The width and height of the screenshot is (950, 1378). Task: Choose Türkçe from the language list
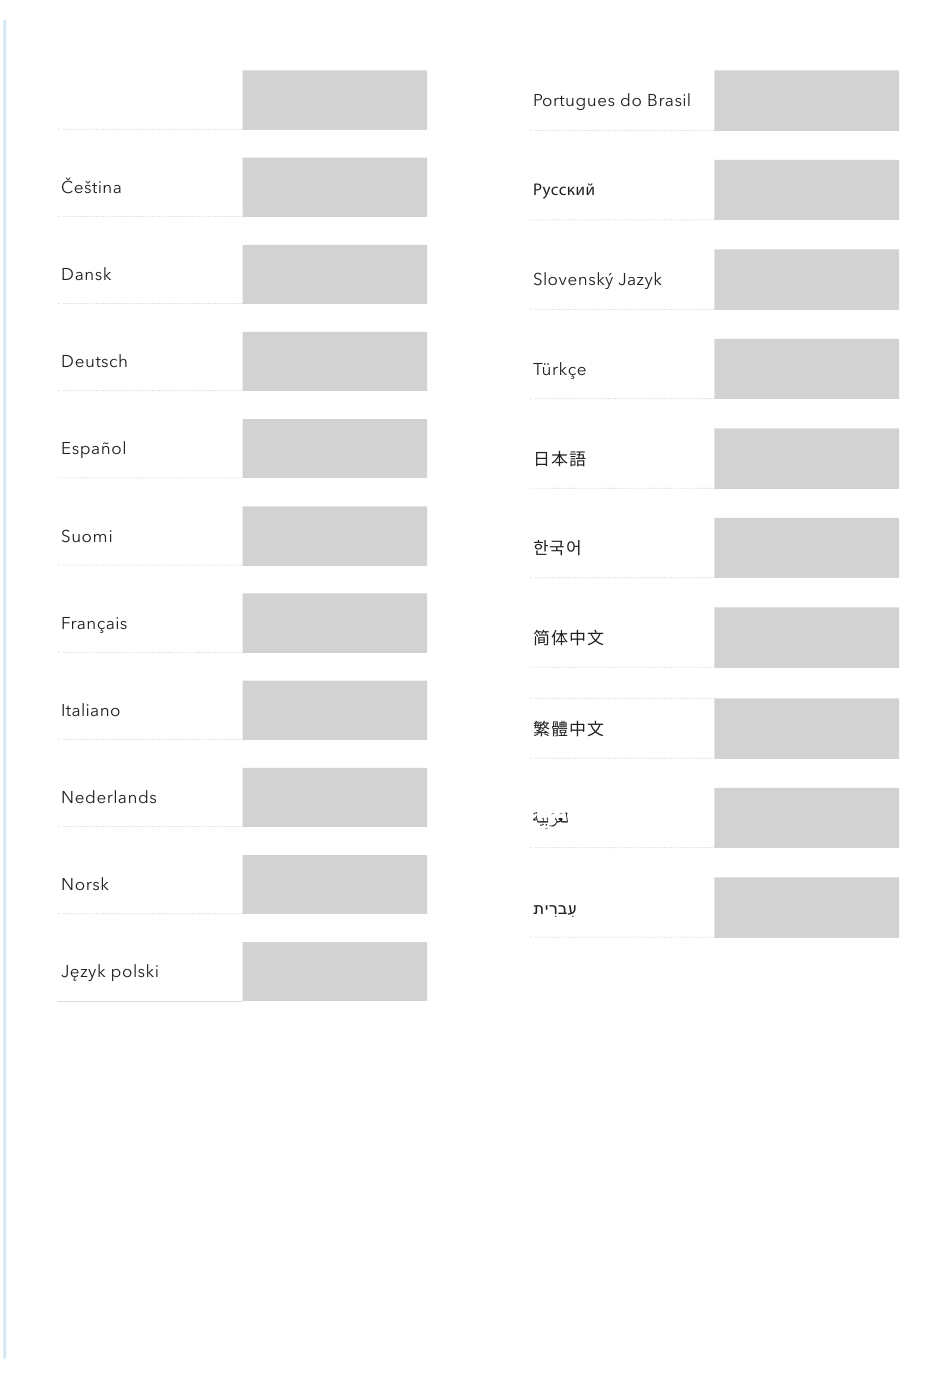coord(560,369)
